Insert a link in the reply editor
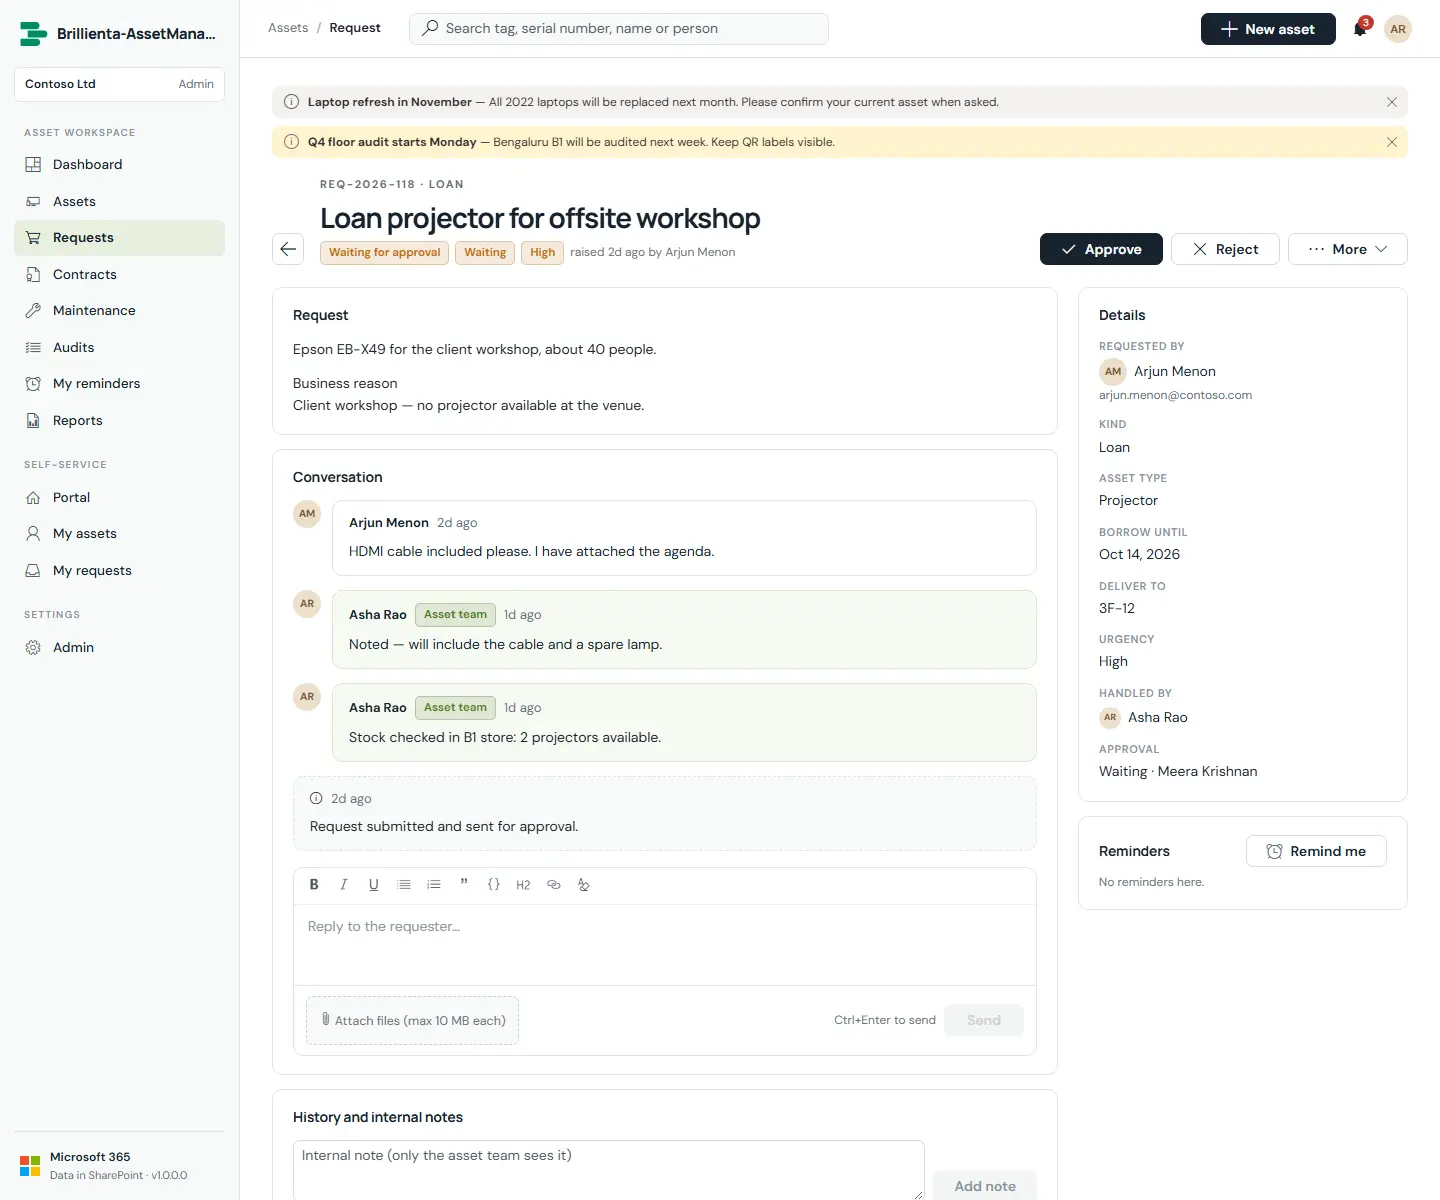 tap(554, 885)
